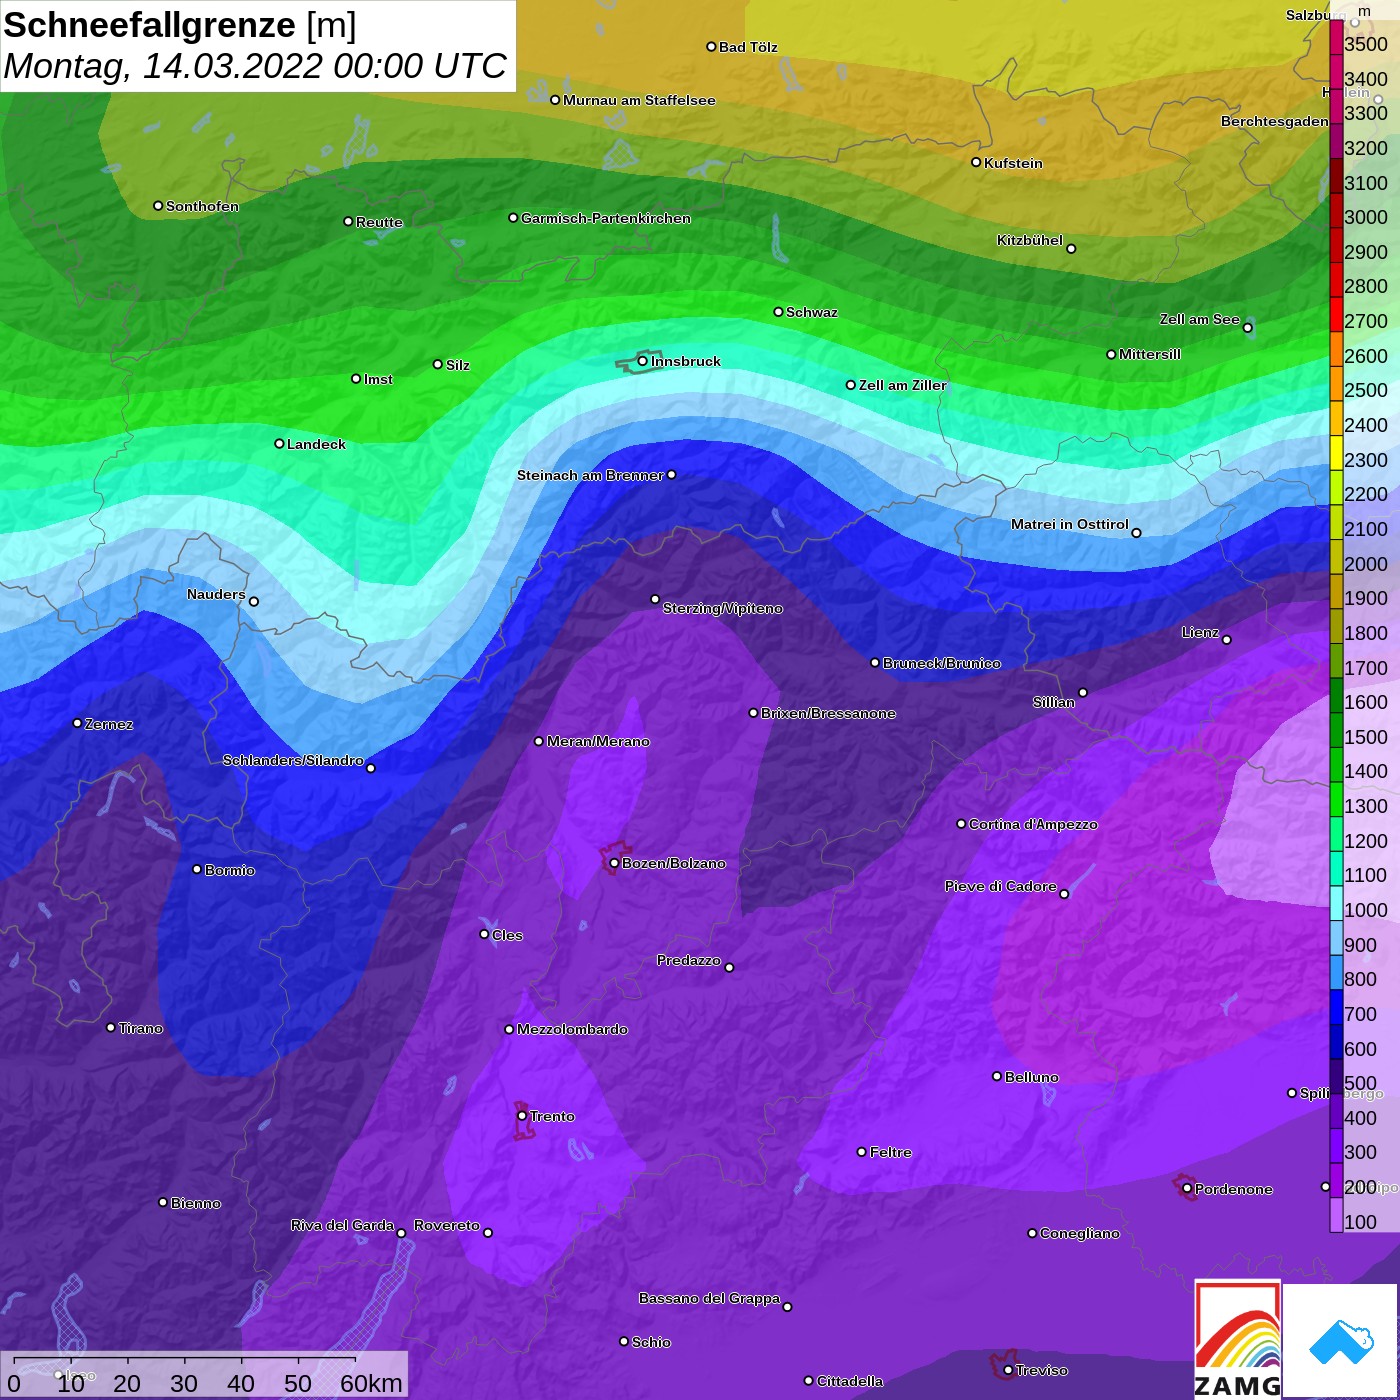This screenshot has width=1400, height=1400.
Task: Click the 'Bienno' label
Action: (x=196, y=1203)
